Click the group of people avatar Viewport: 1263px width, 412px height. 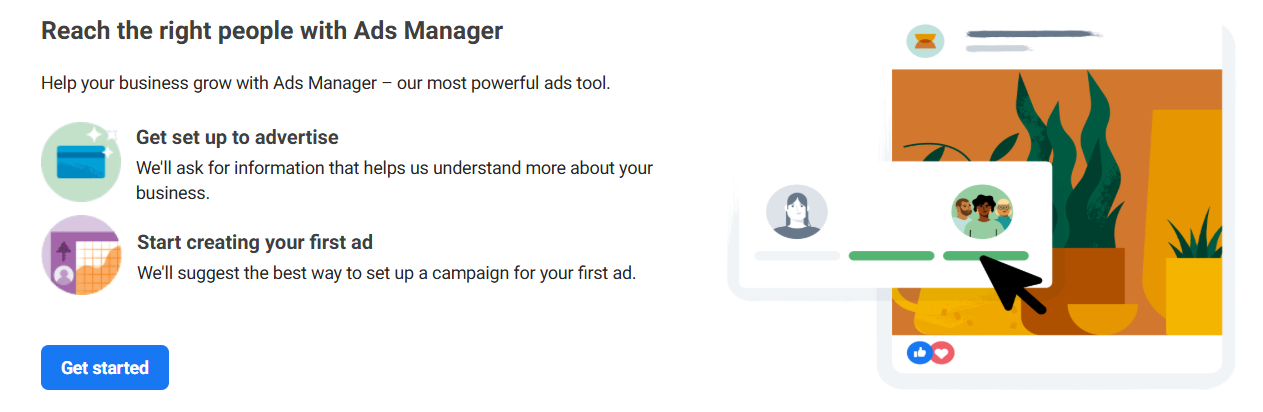982,212
